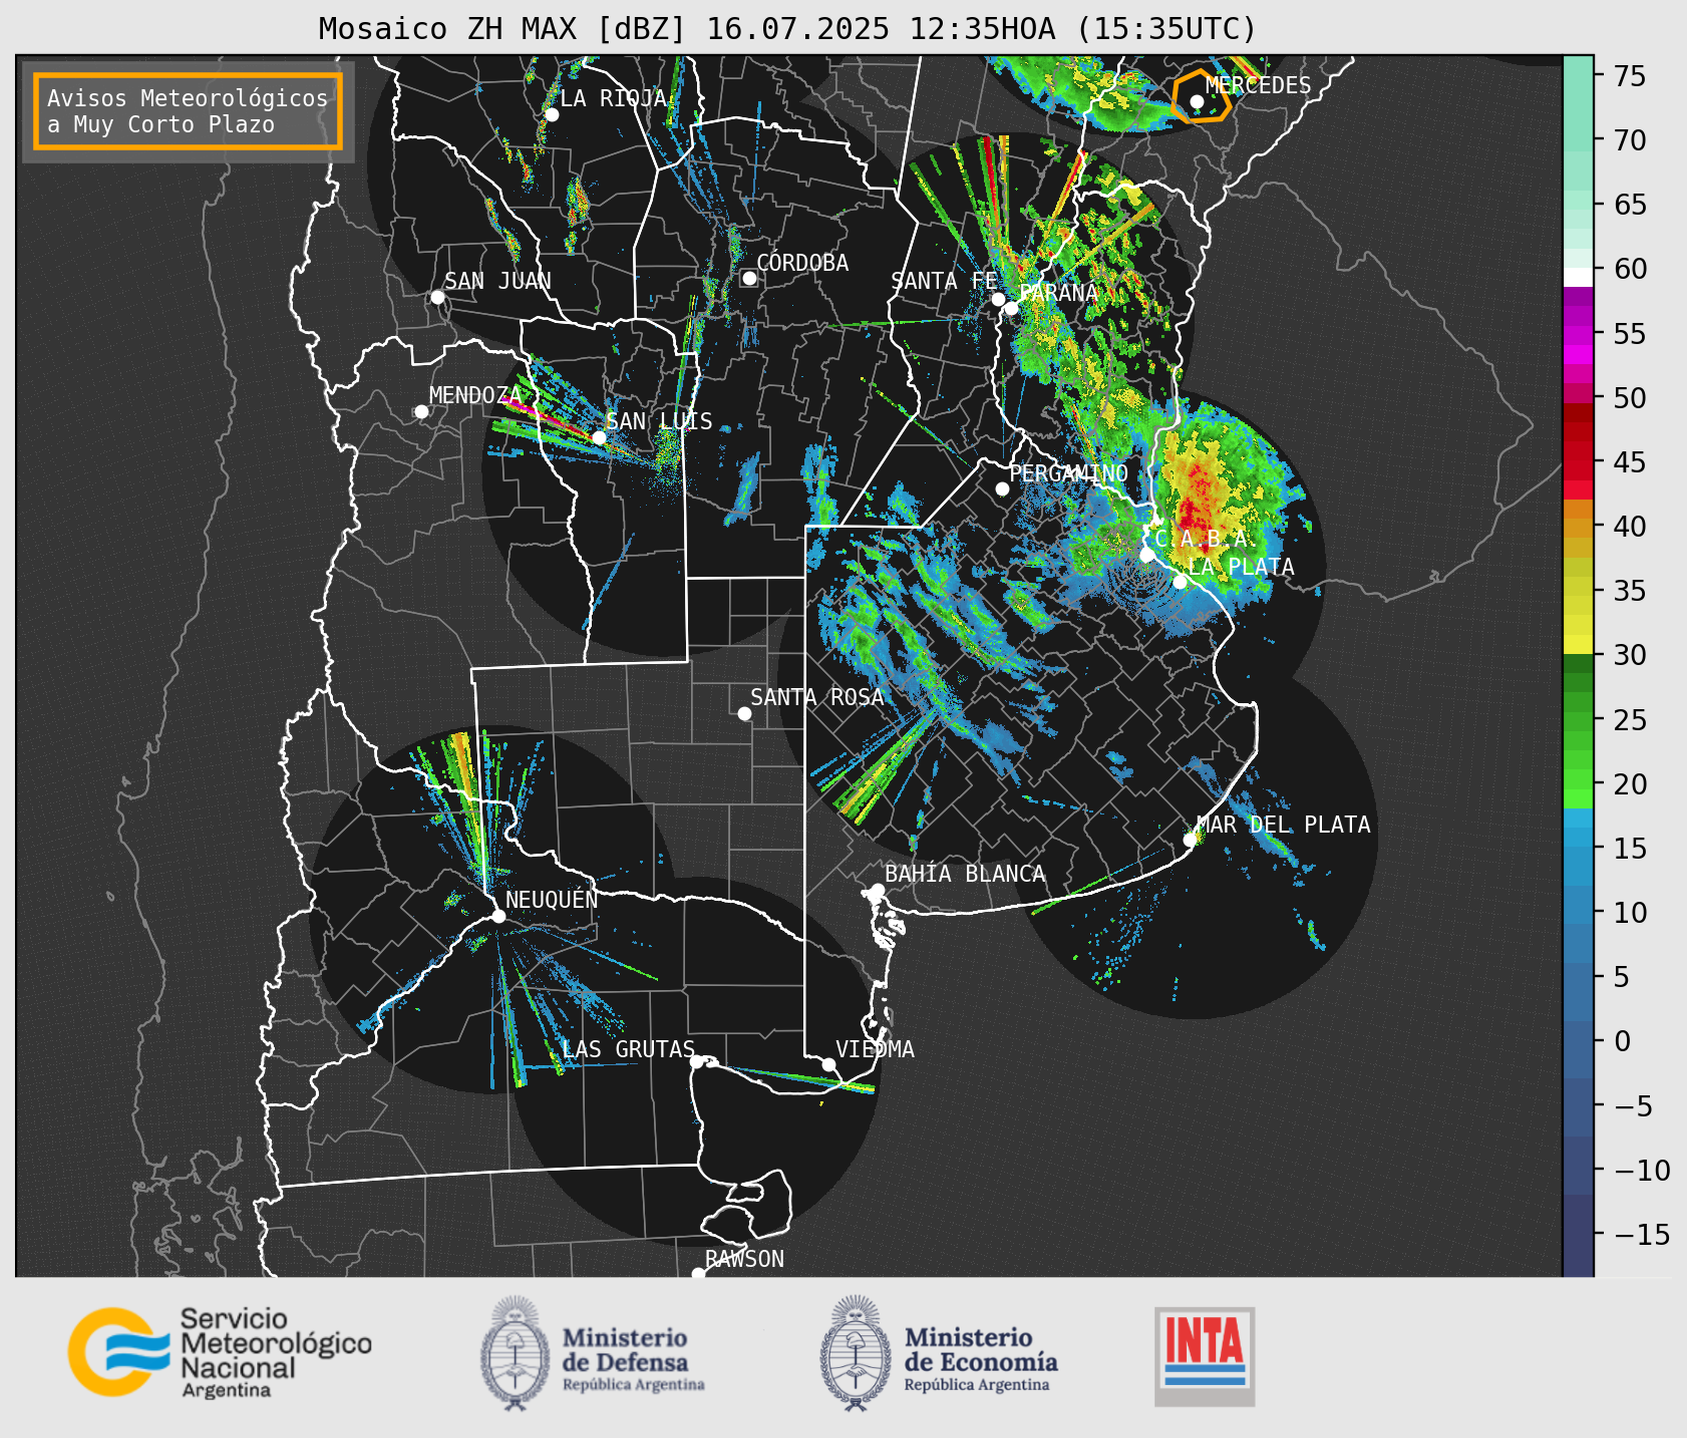Click the Las Grutas marker dot

pos(697,1061)
